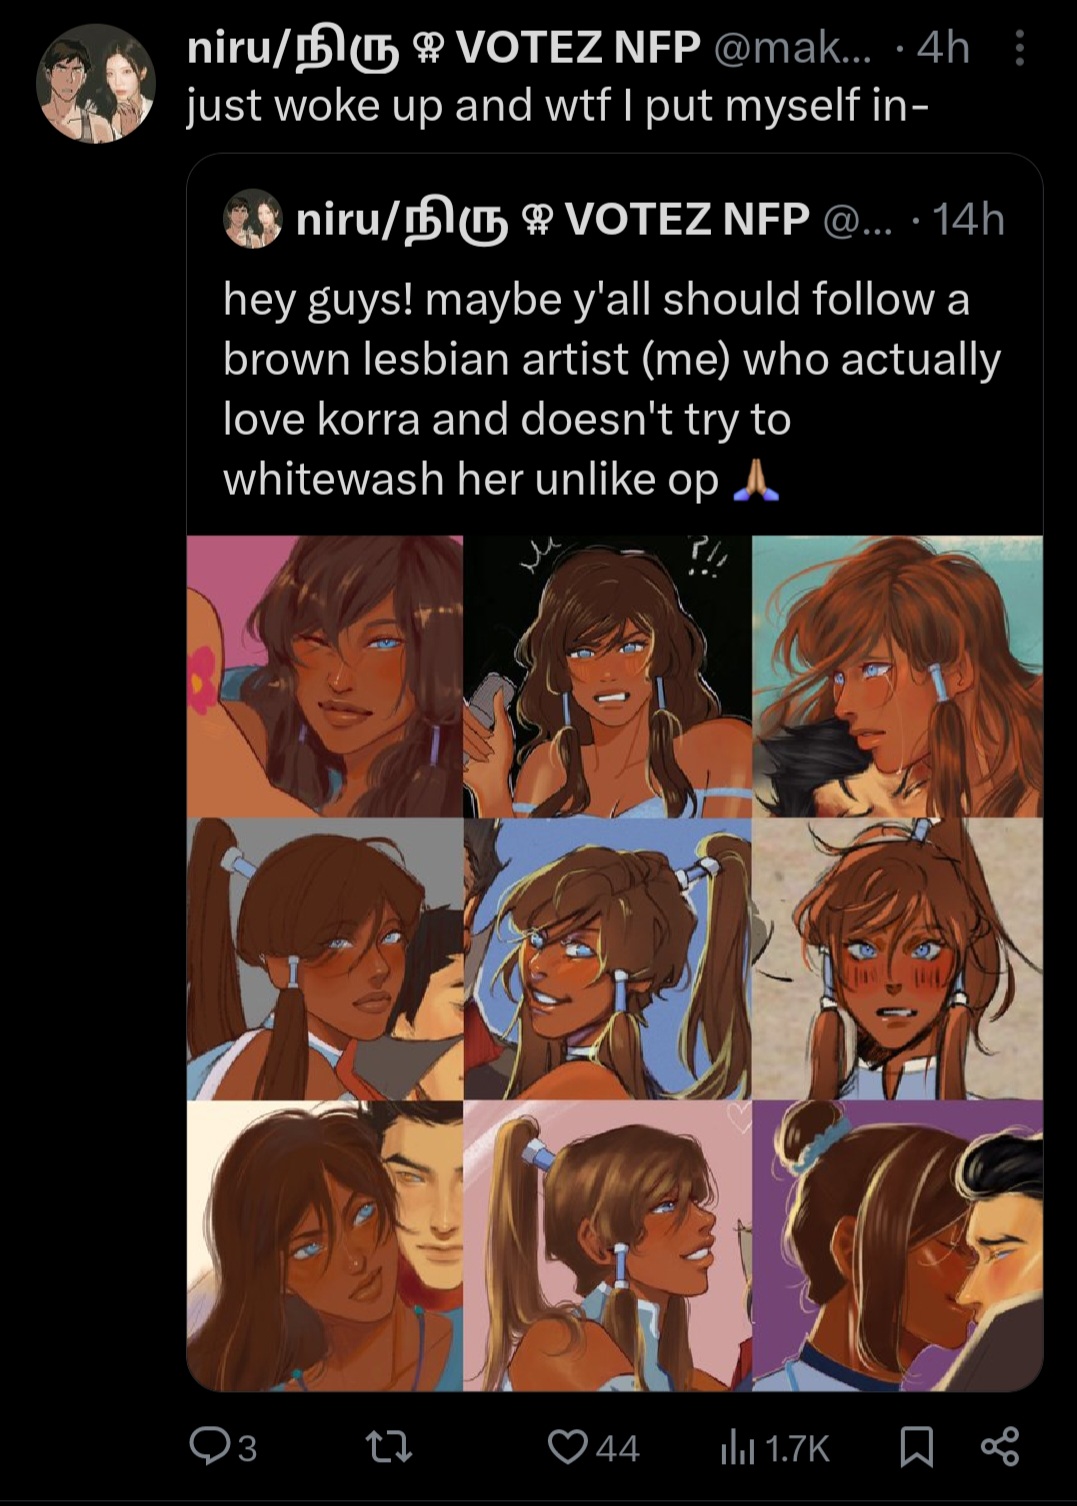Viewport: 1077px width, 1506px height.
Task: Open quoted tweet text about following artist
Action: (611, 389)
